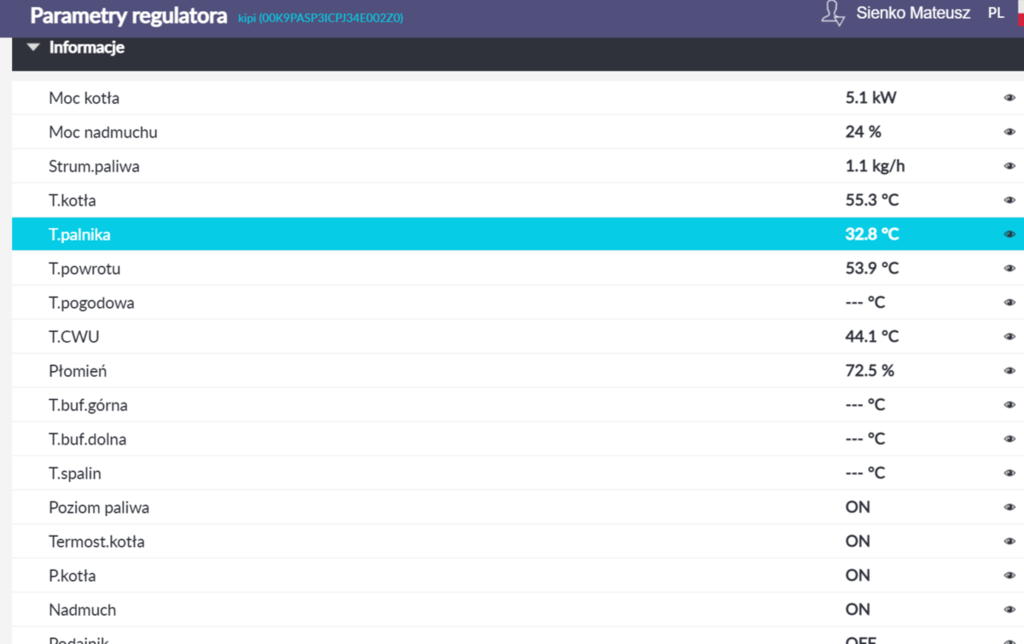Select the Termost.kotła row
The height and width of the screenshot is (644, 1024).
coord(96,541)
